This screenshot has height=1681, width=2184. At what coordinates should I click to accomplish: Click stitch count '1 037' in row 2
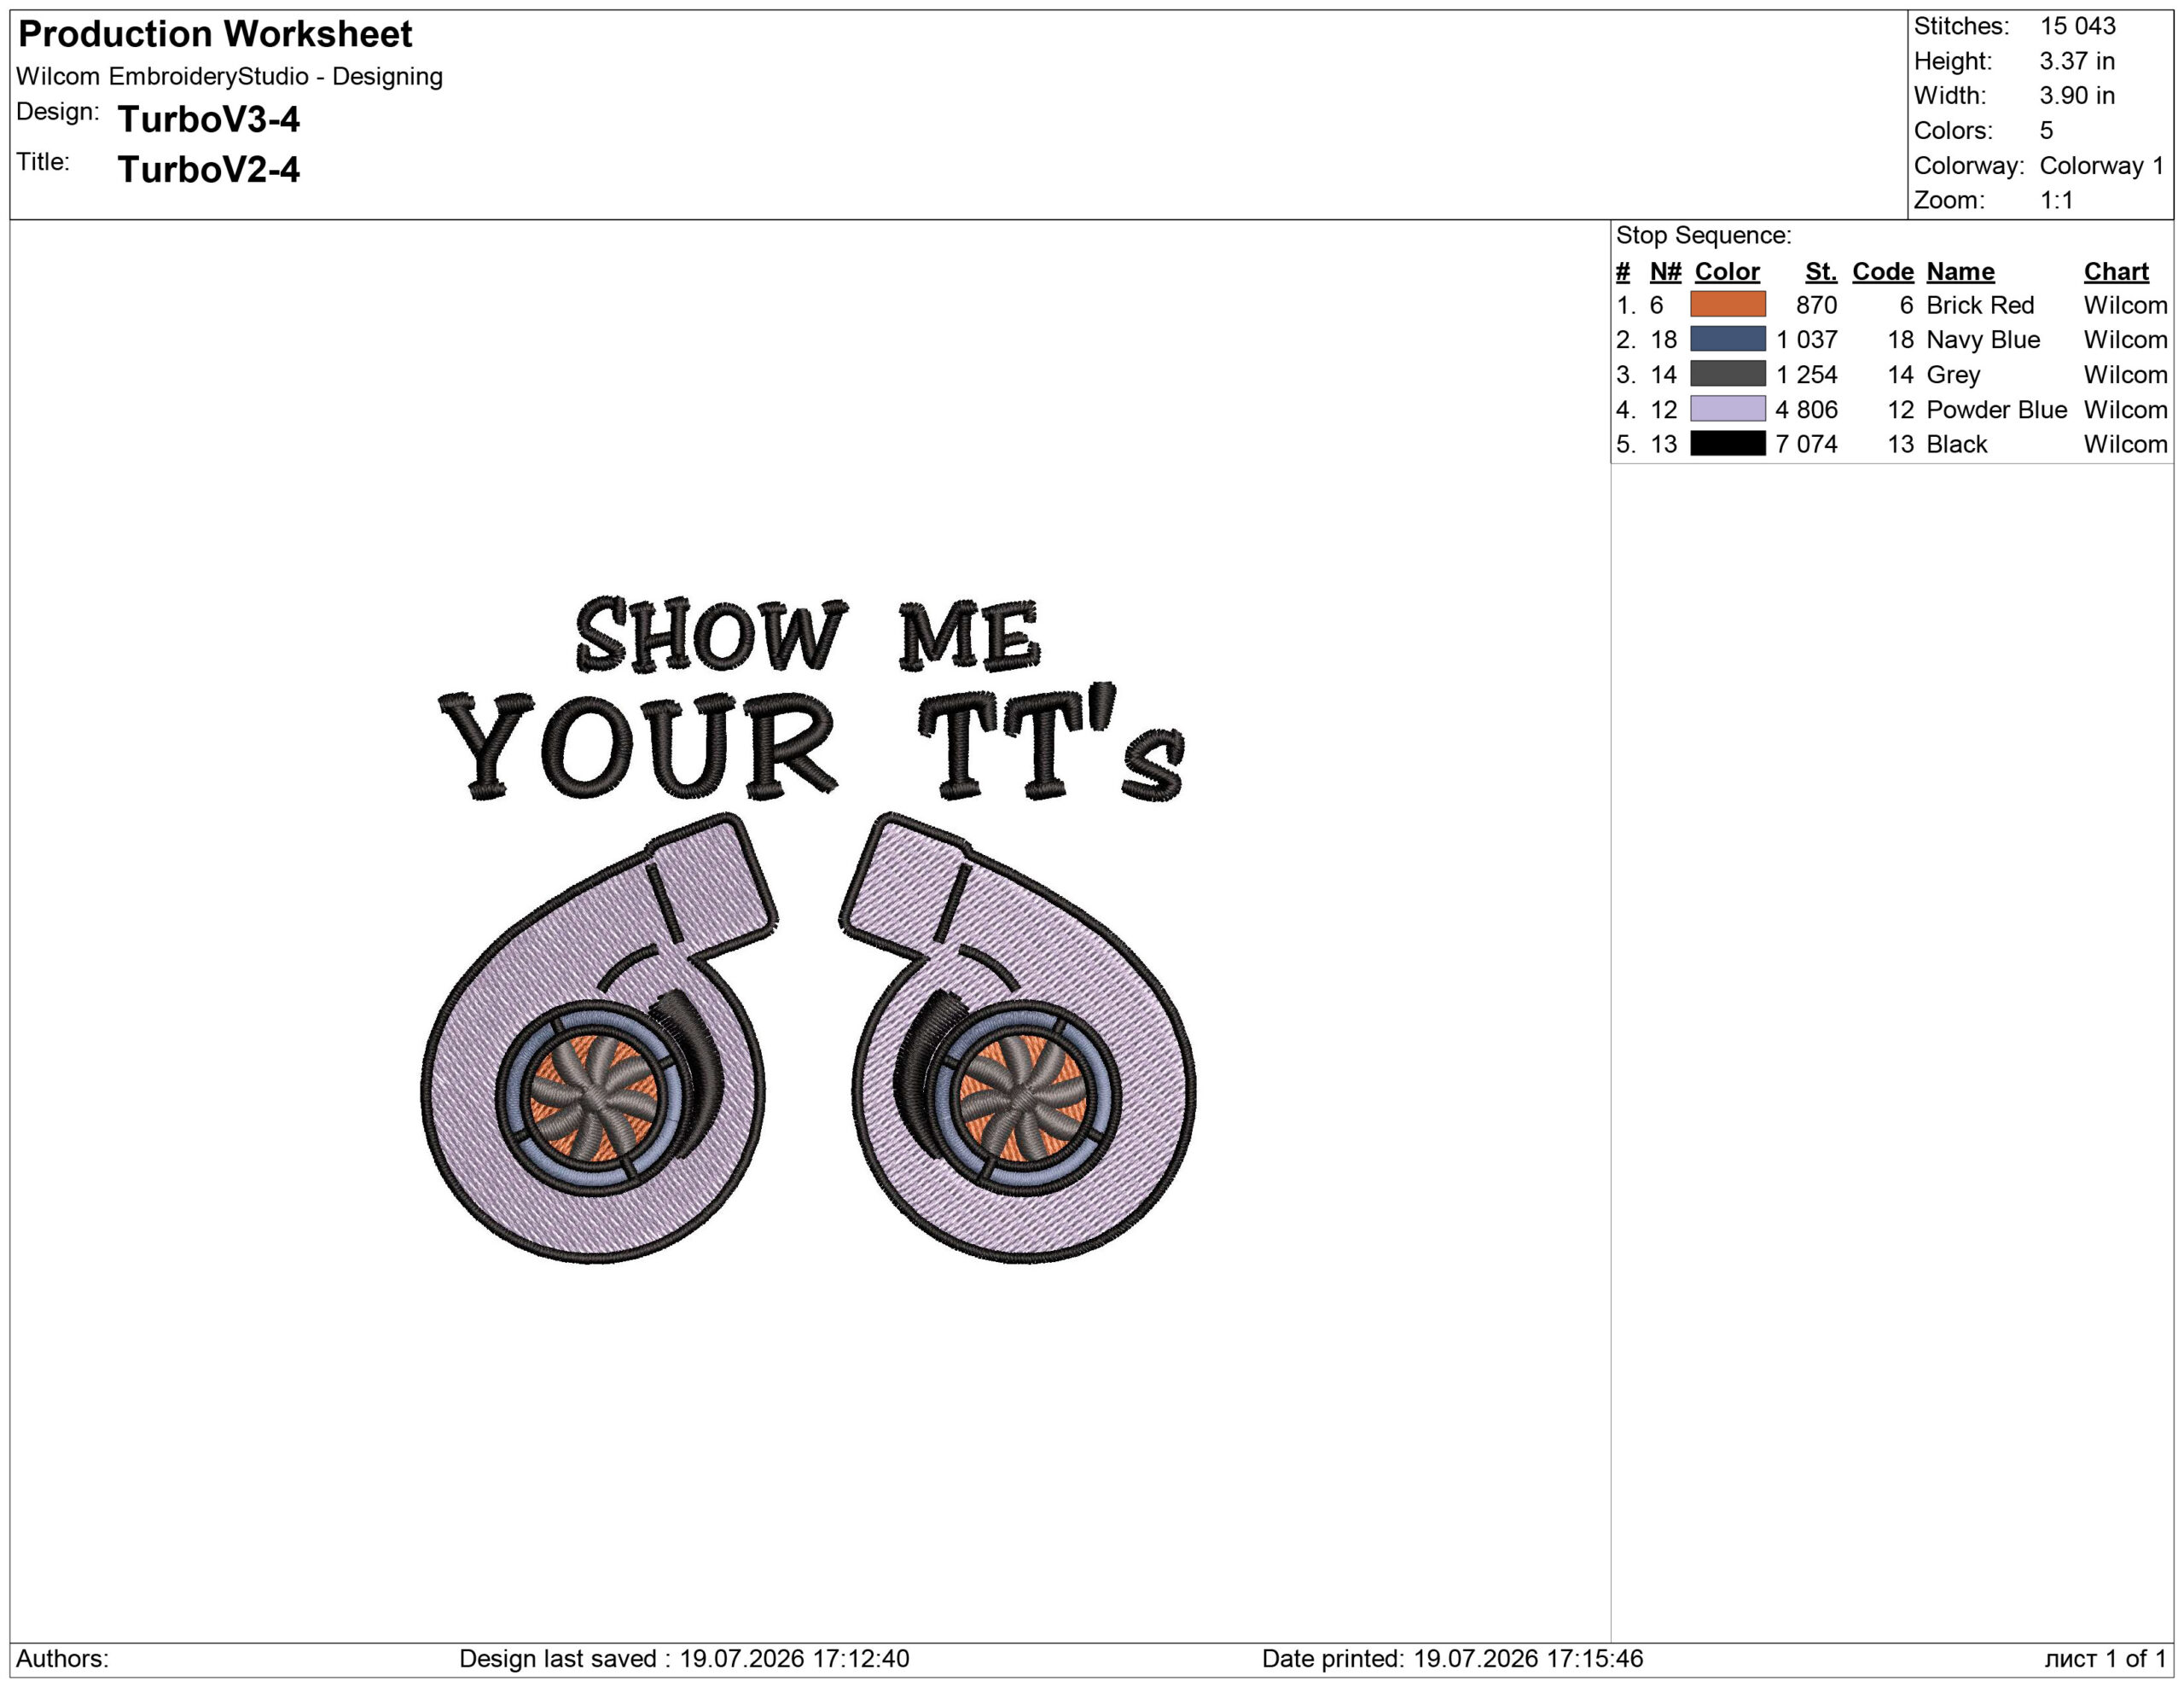coord(1806,340)
